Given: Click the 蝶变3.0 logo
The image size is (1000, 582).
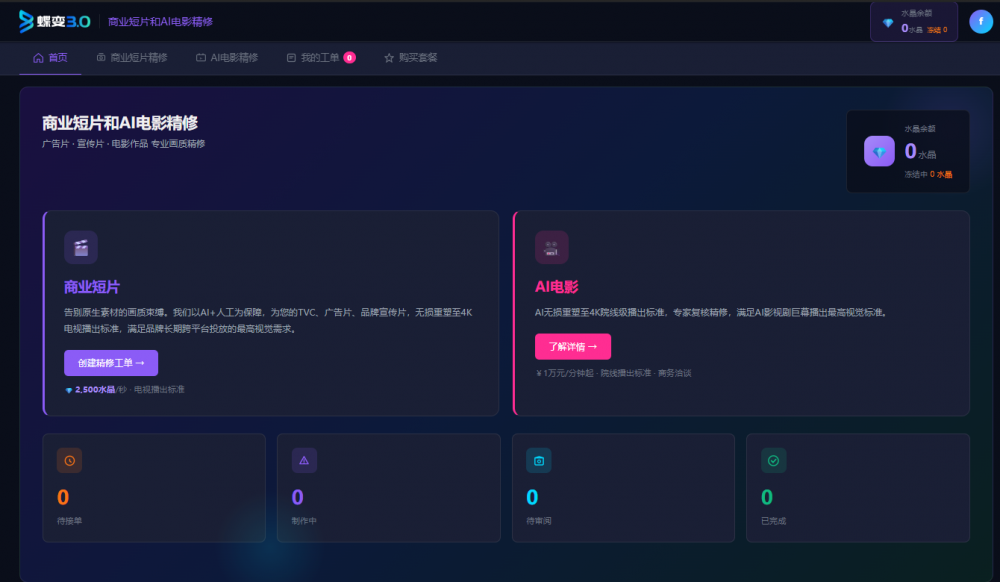Looking at the screenshot, I should click(x=55, y=21).
